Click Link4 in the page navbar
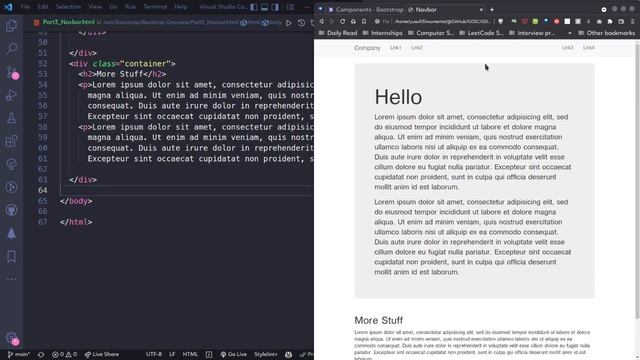The width and height of the screenshot is (640, 360). pos(589,48)
